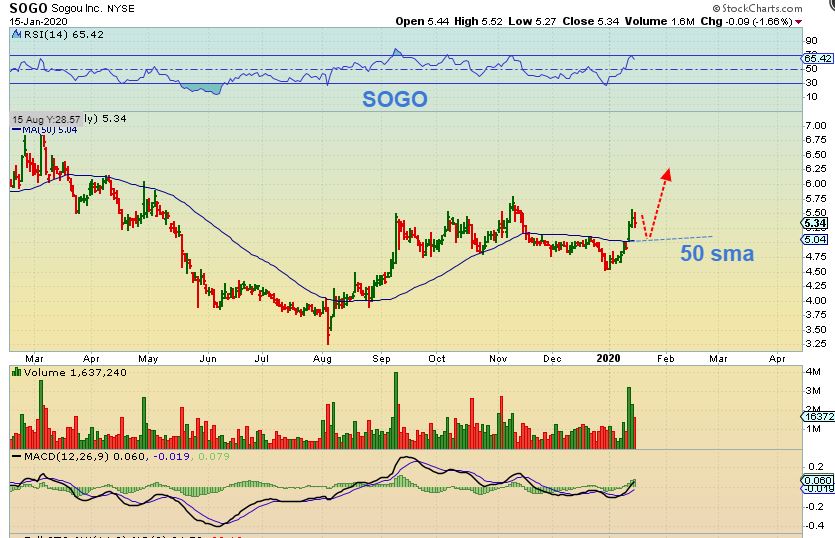Select the SOGO ticker symbol in header
The width and height of the screenshot is (835, 538).
29,8
